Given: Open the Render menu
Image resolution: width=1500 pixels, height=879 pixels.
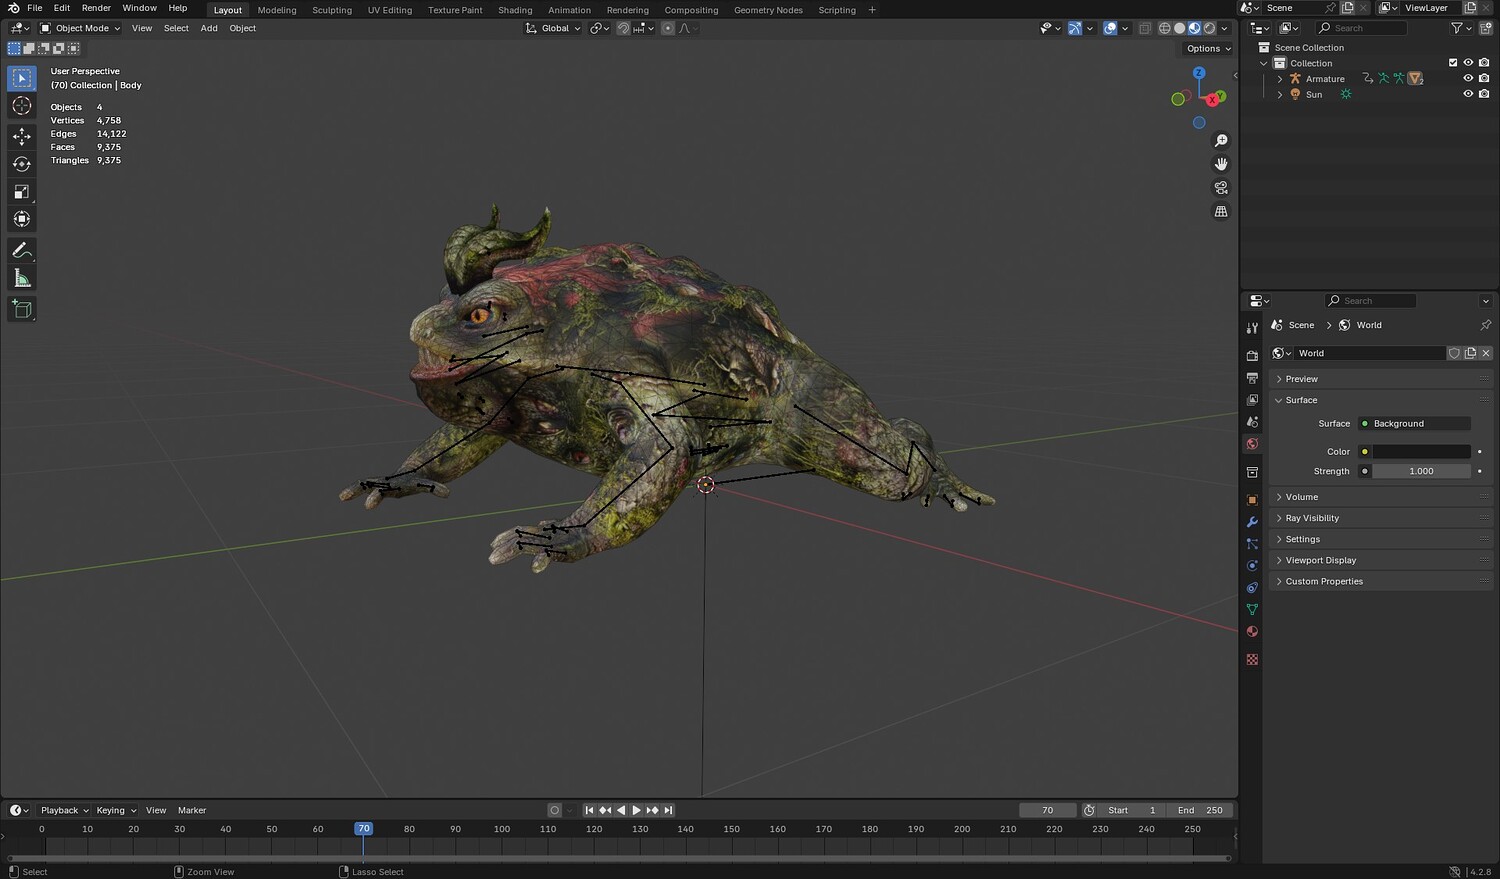Looking at the screenshot, I should pyautogui.click(x=96, y=8).
